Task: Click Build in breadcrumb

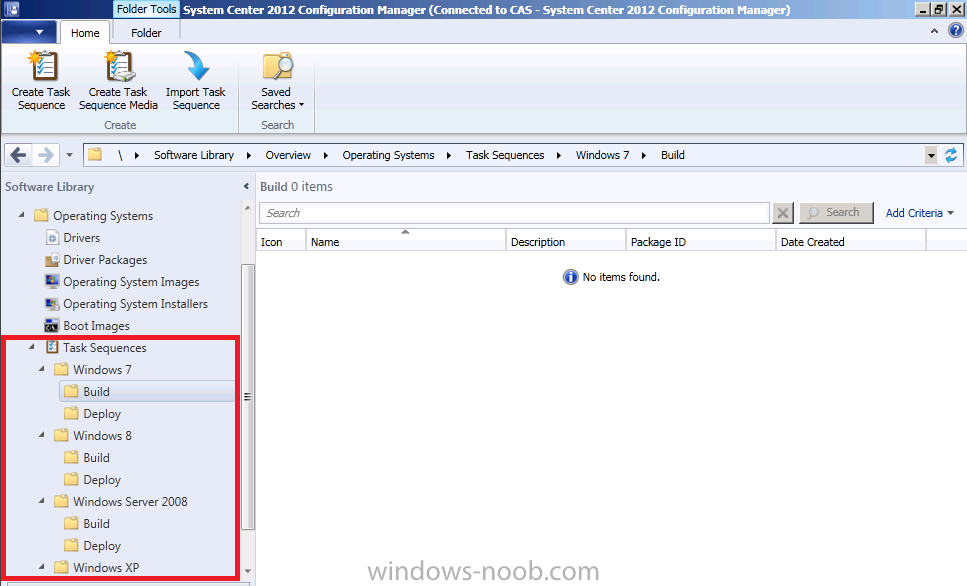Action: 673,155
